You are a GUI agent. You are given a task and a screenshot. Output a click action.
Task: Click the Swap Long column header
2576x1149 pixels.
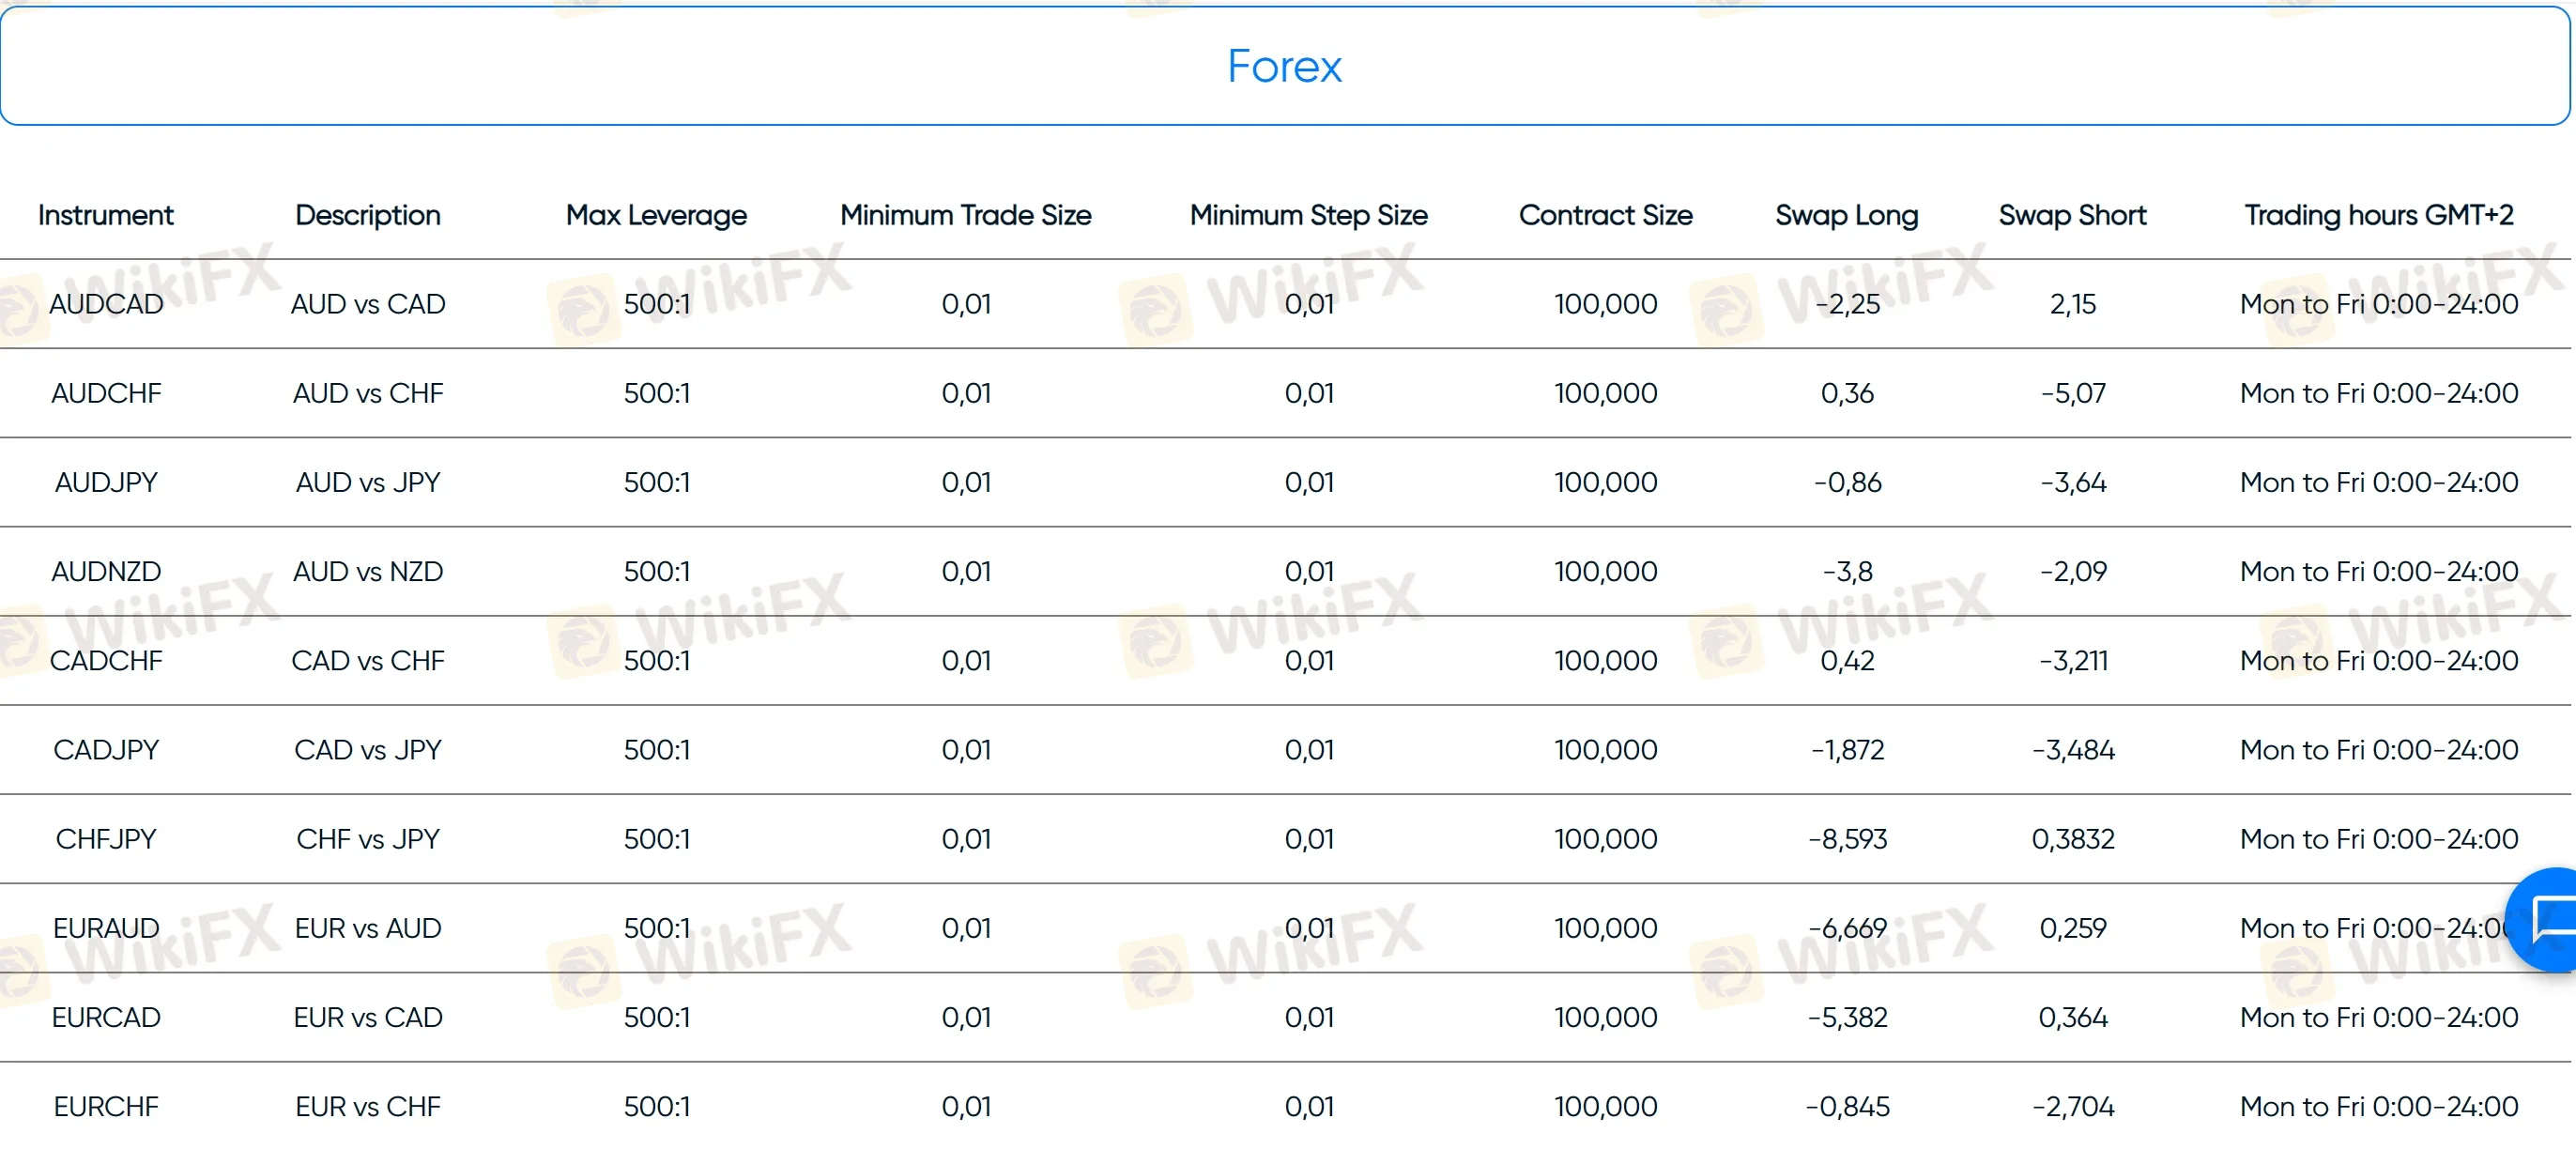click(1846, 215)
